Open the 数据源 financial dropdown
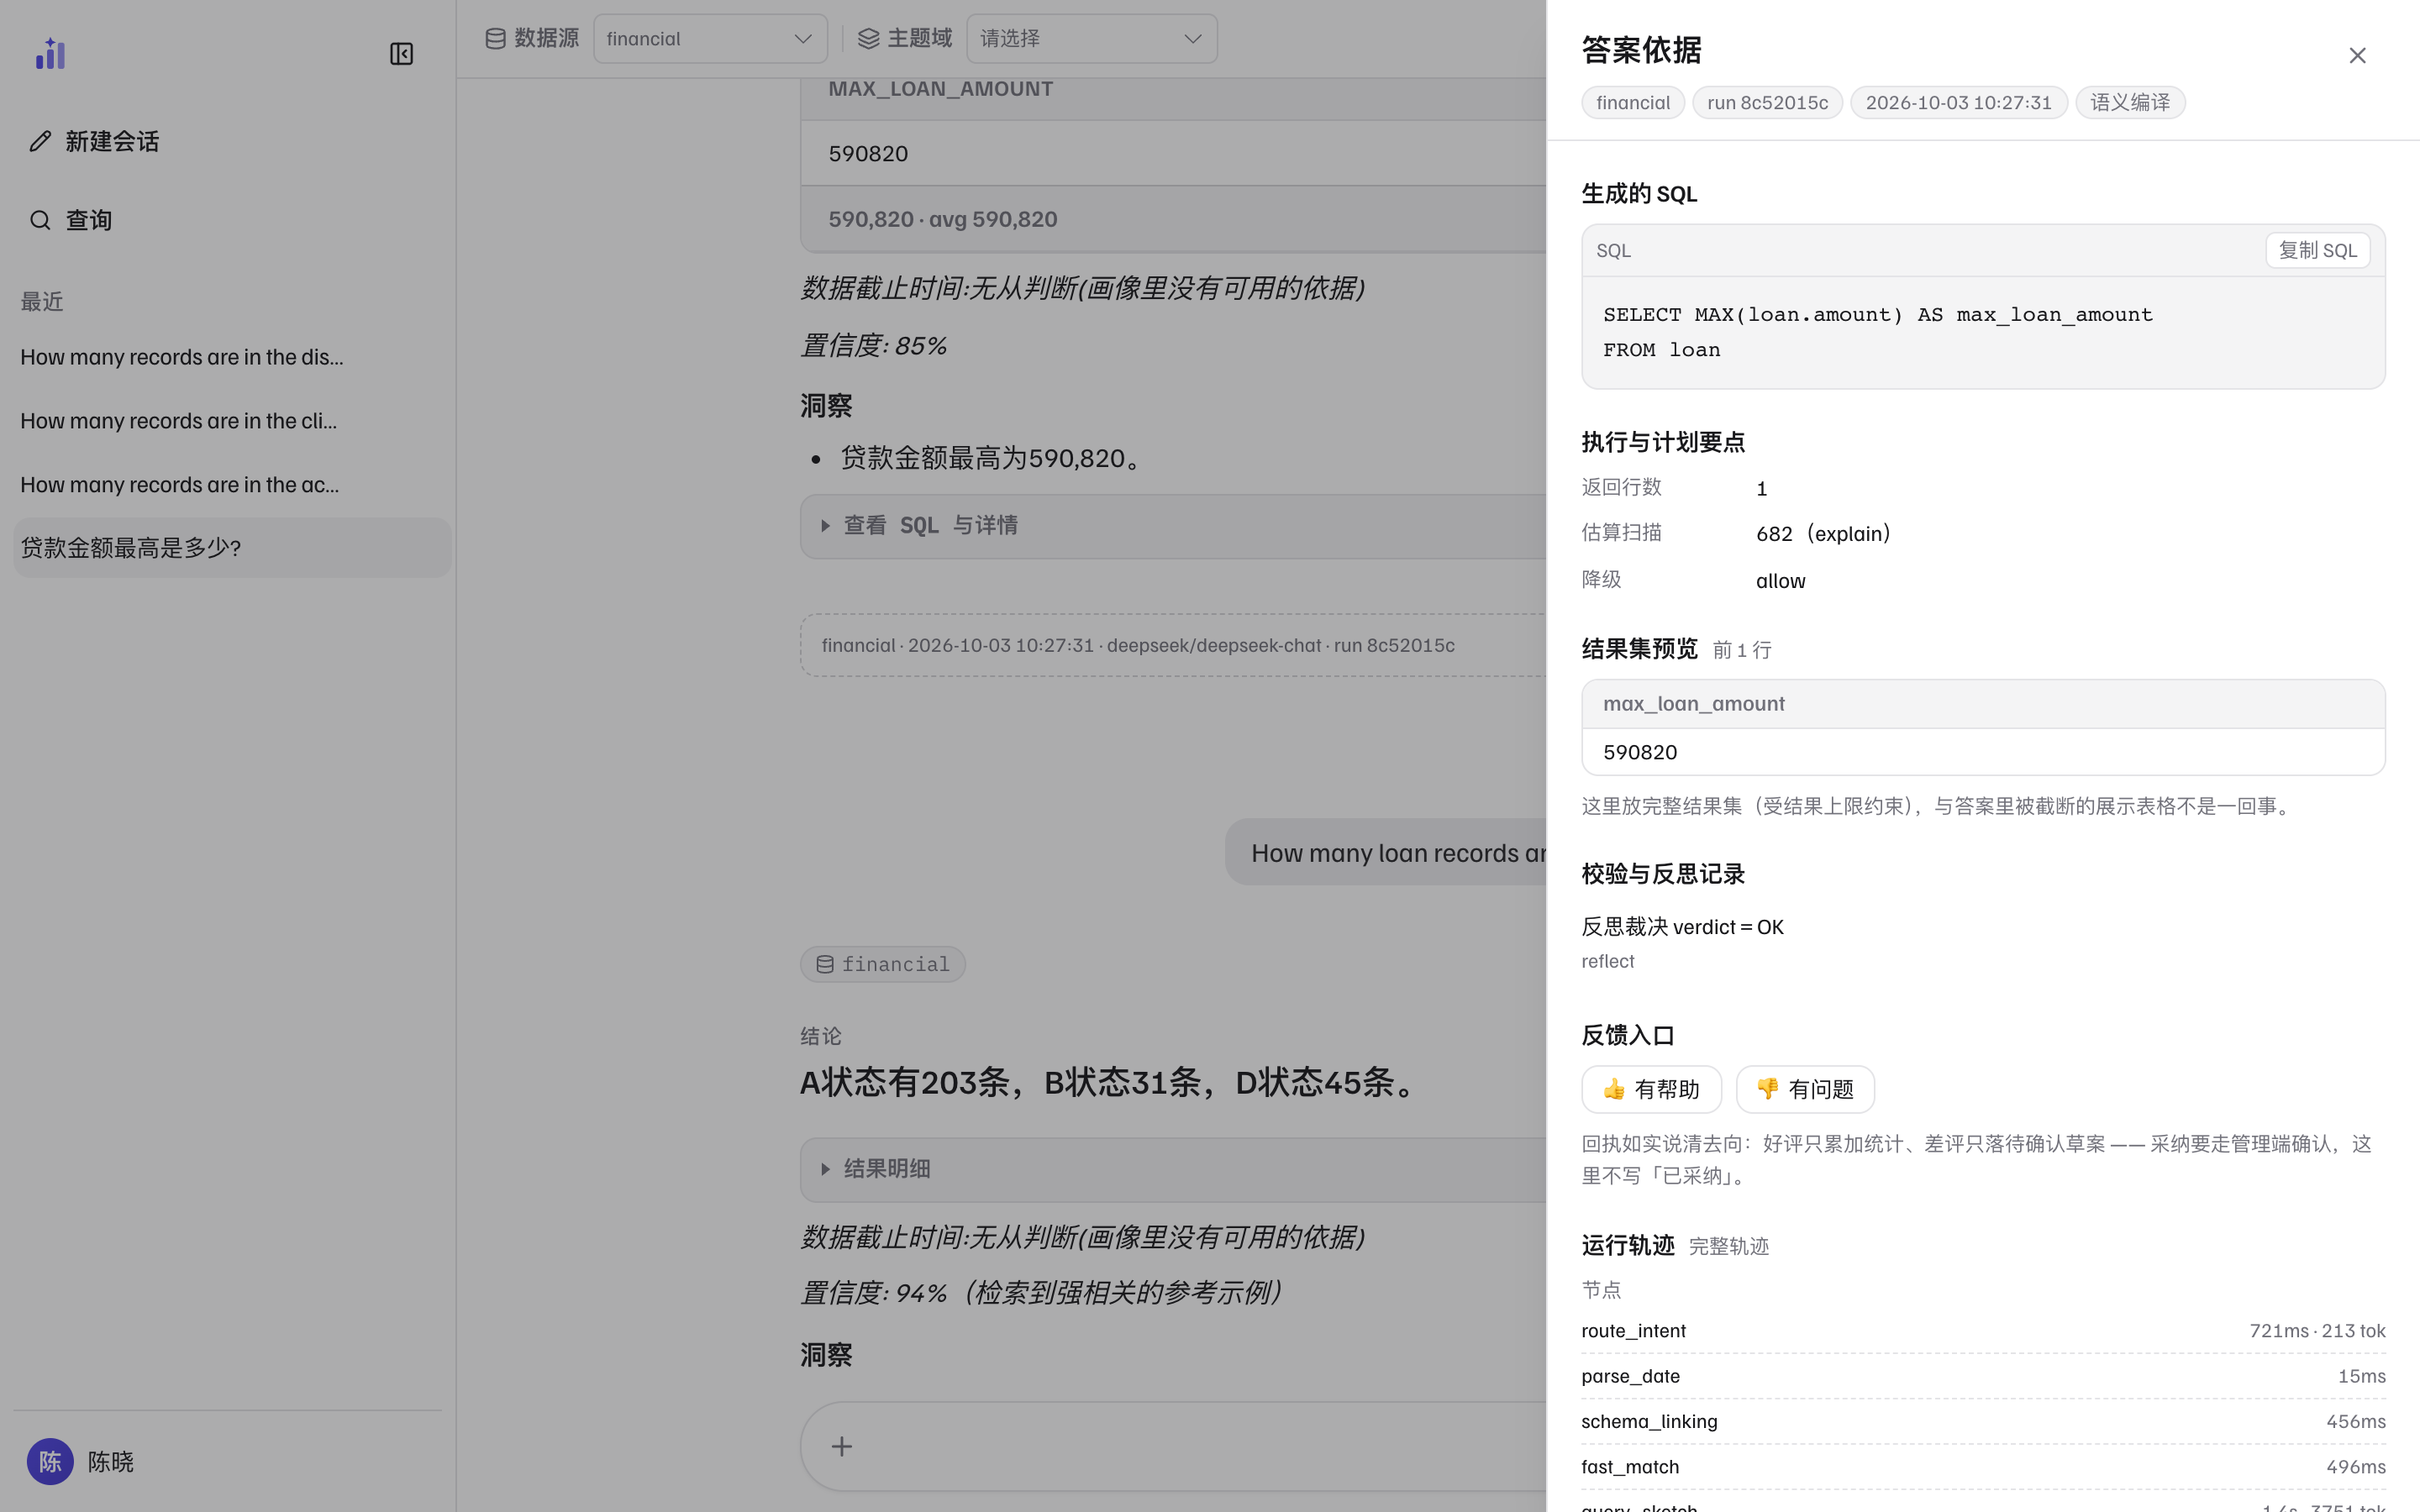The image size is (2420, 1512). (710, 38)
